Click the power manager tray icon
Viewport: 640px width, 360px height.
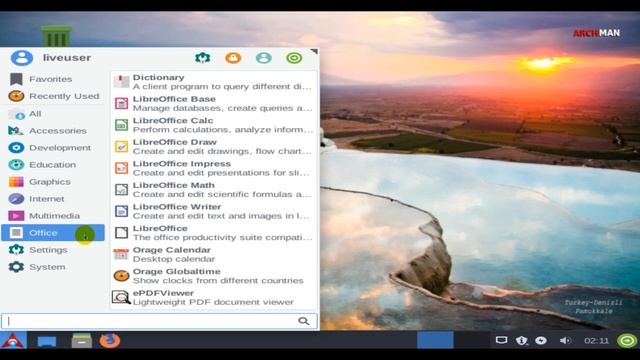[x=541, y=340]
